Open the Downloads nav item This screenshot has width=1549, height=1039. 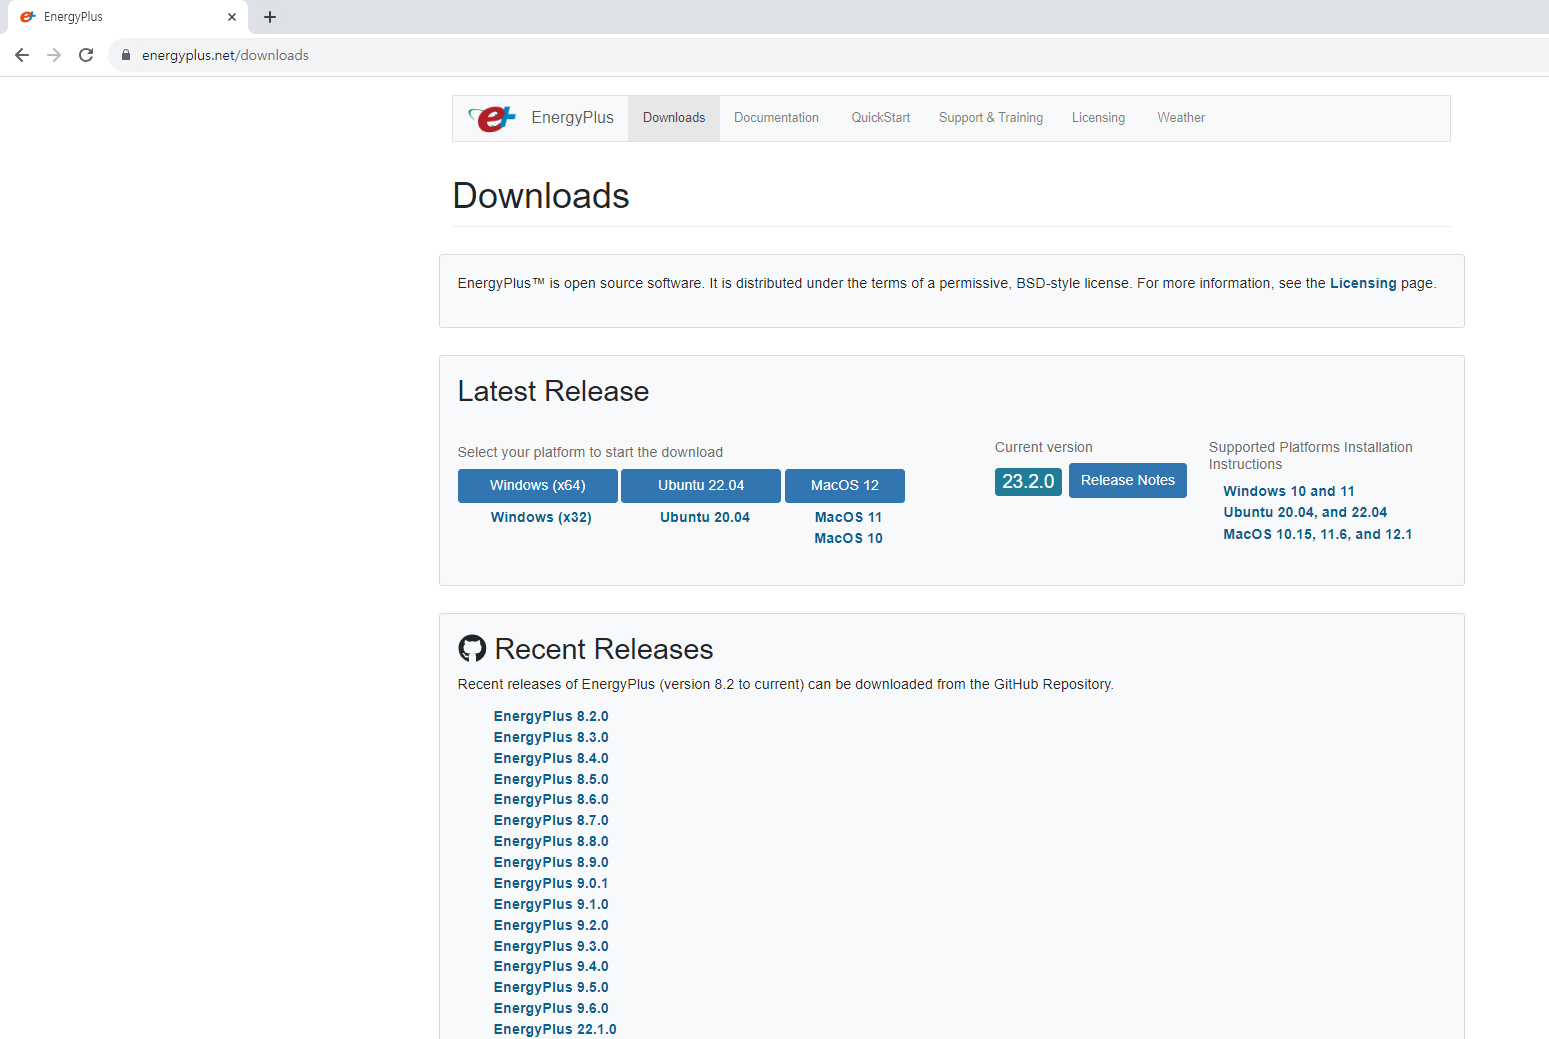[674, 118]
